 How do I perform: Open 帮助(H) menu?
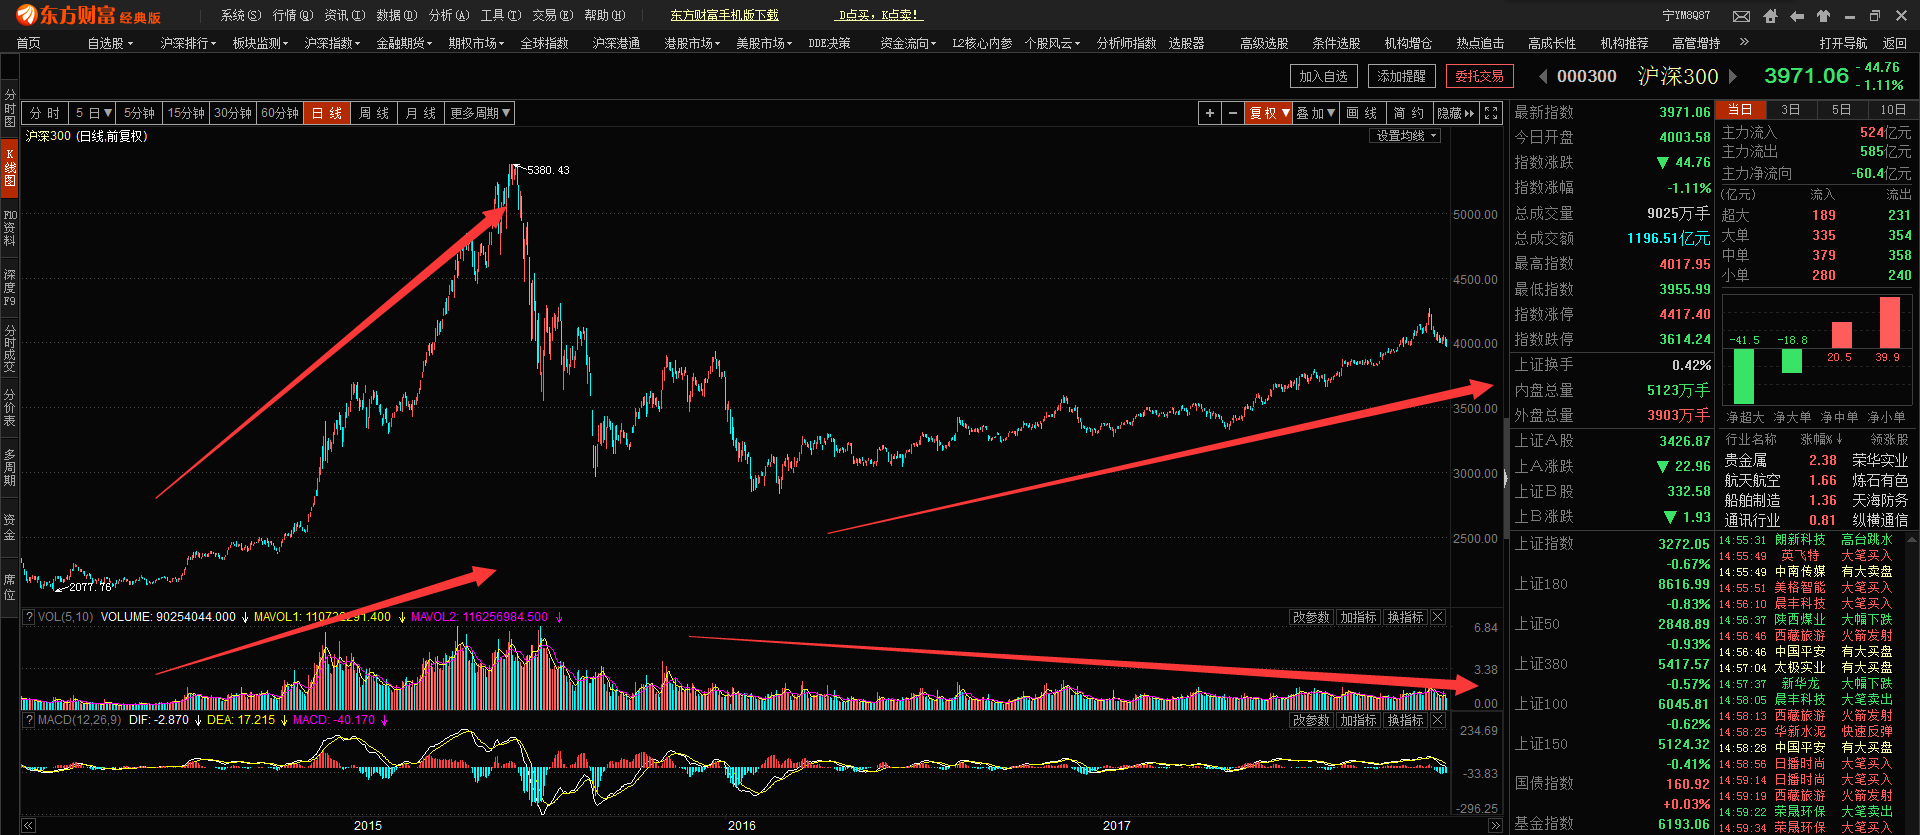605,16
